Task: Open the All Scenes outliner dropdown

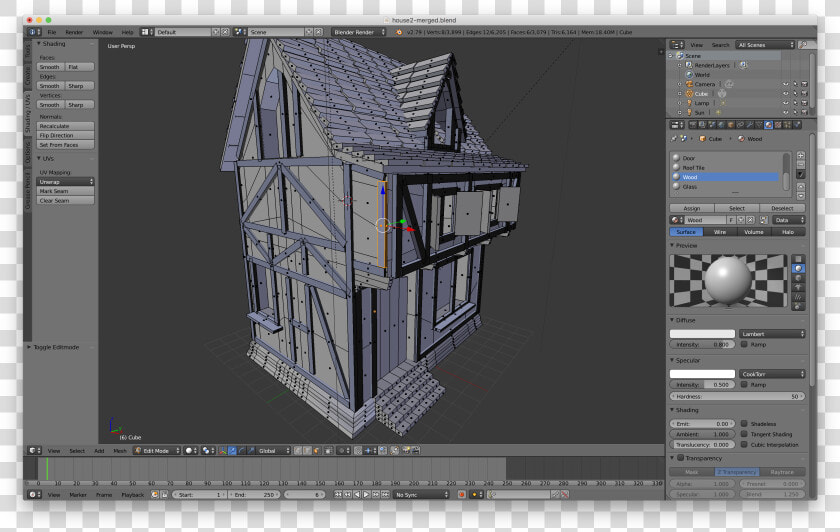Action: point(765,45)
